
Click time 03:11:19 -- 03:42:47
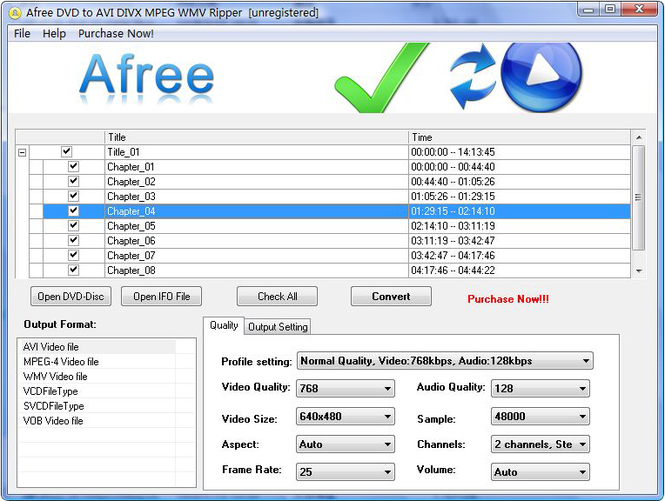point(453,241)
